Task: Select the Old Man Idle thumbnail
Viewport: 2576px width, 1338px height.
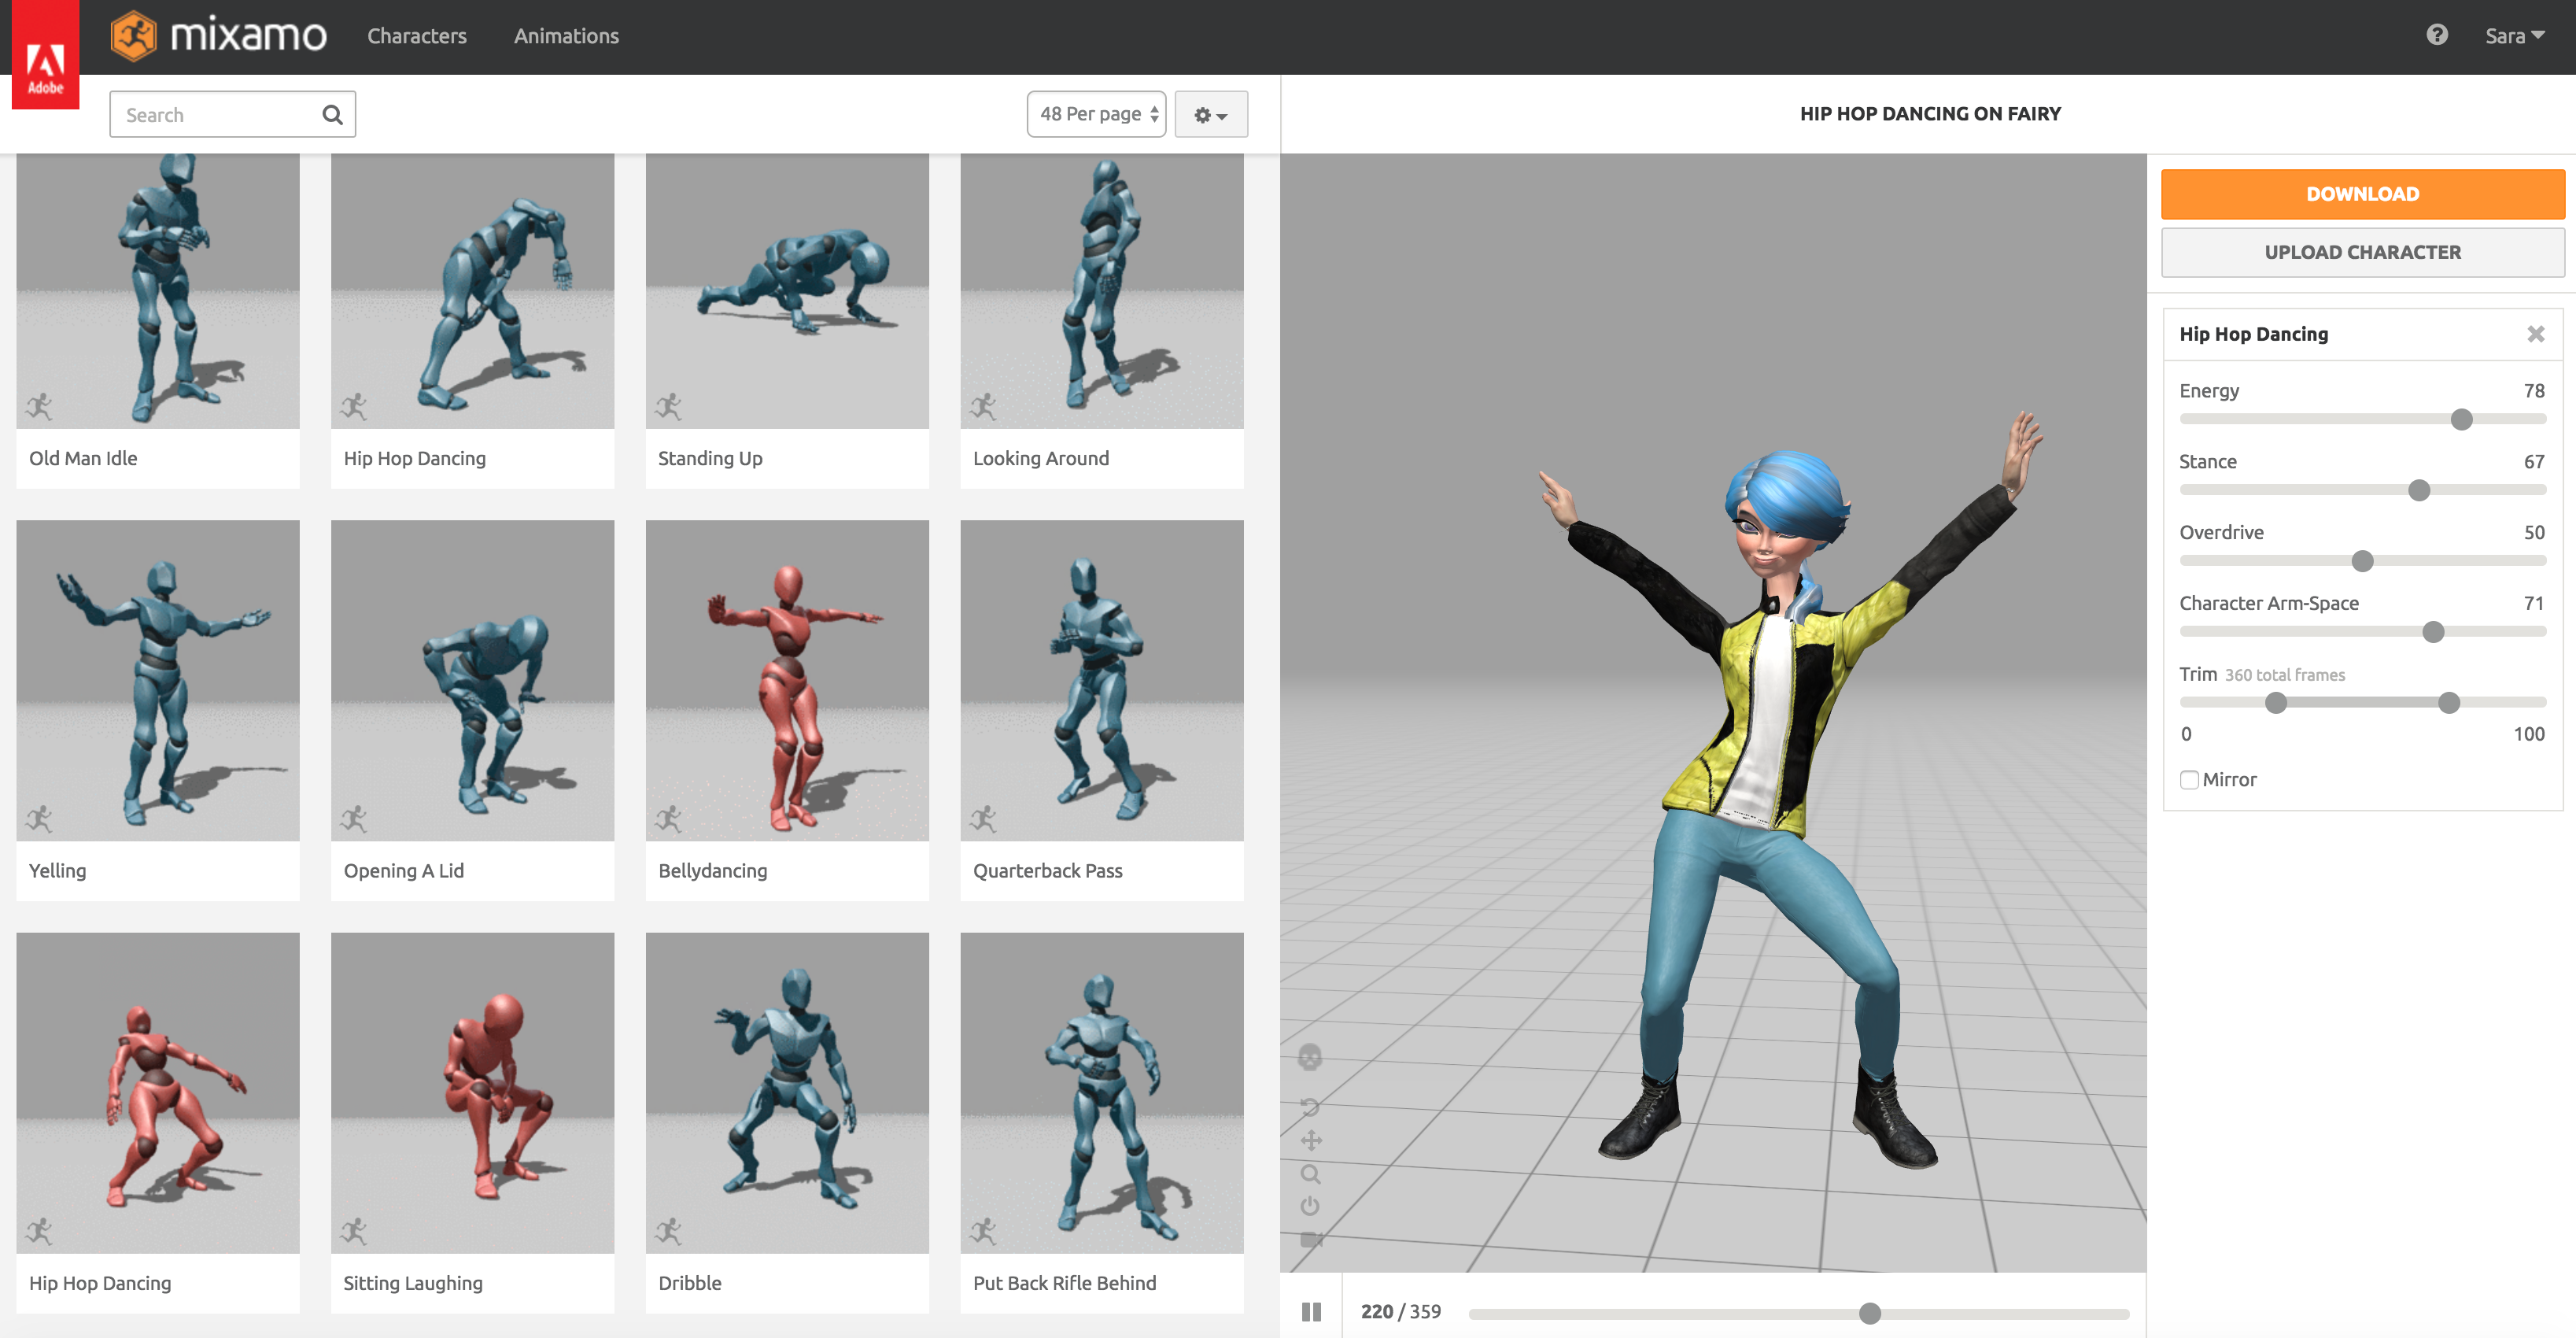Action: pos(158,291)
